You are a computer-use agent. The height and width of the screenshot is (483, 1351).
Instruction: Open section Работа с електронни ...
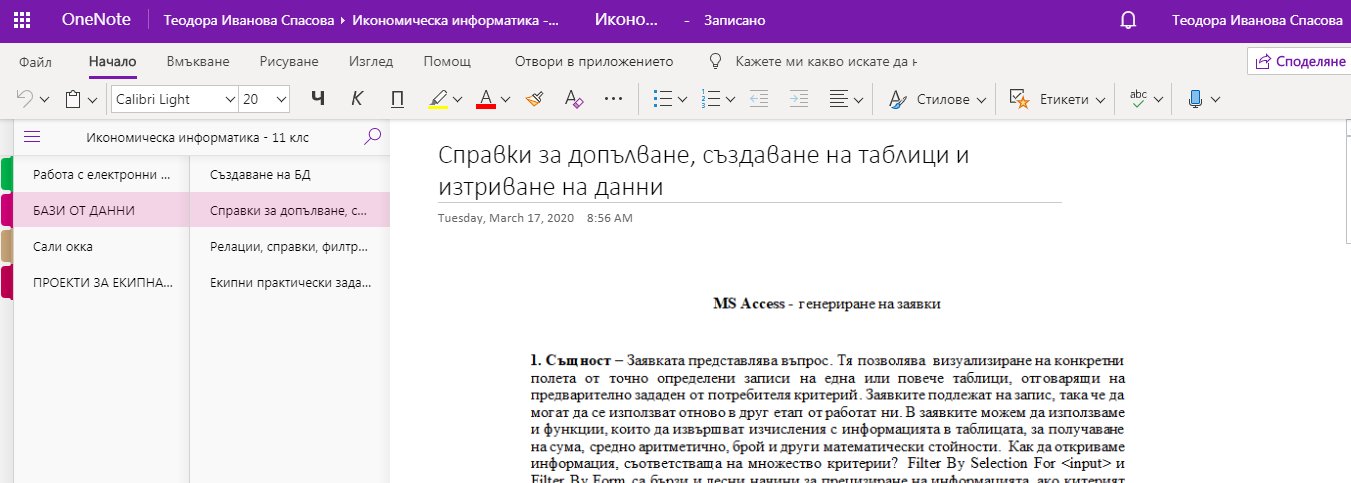tap(102, 174)
